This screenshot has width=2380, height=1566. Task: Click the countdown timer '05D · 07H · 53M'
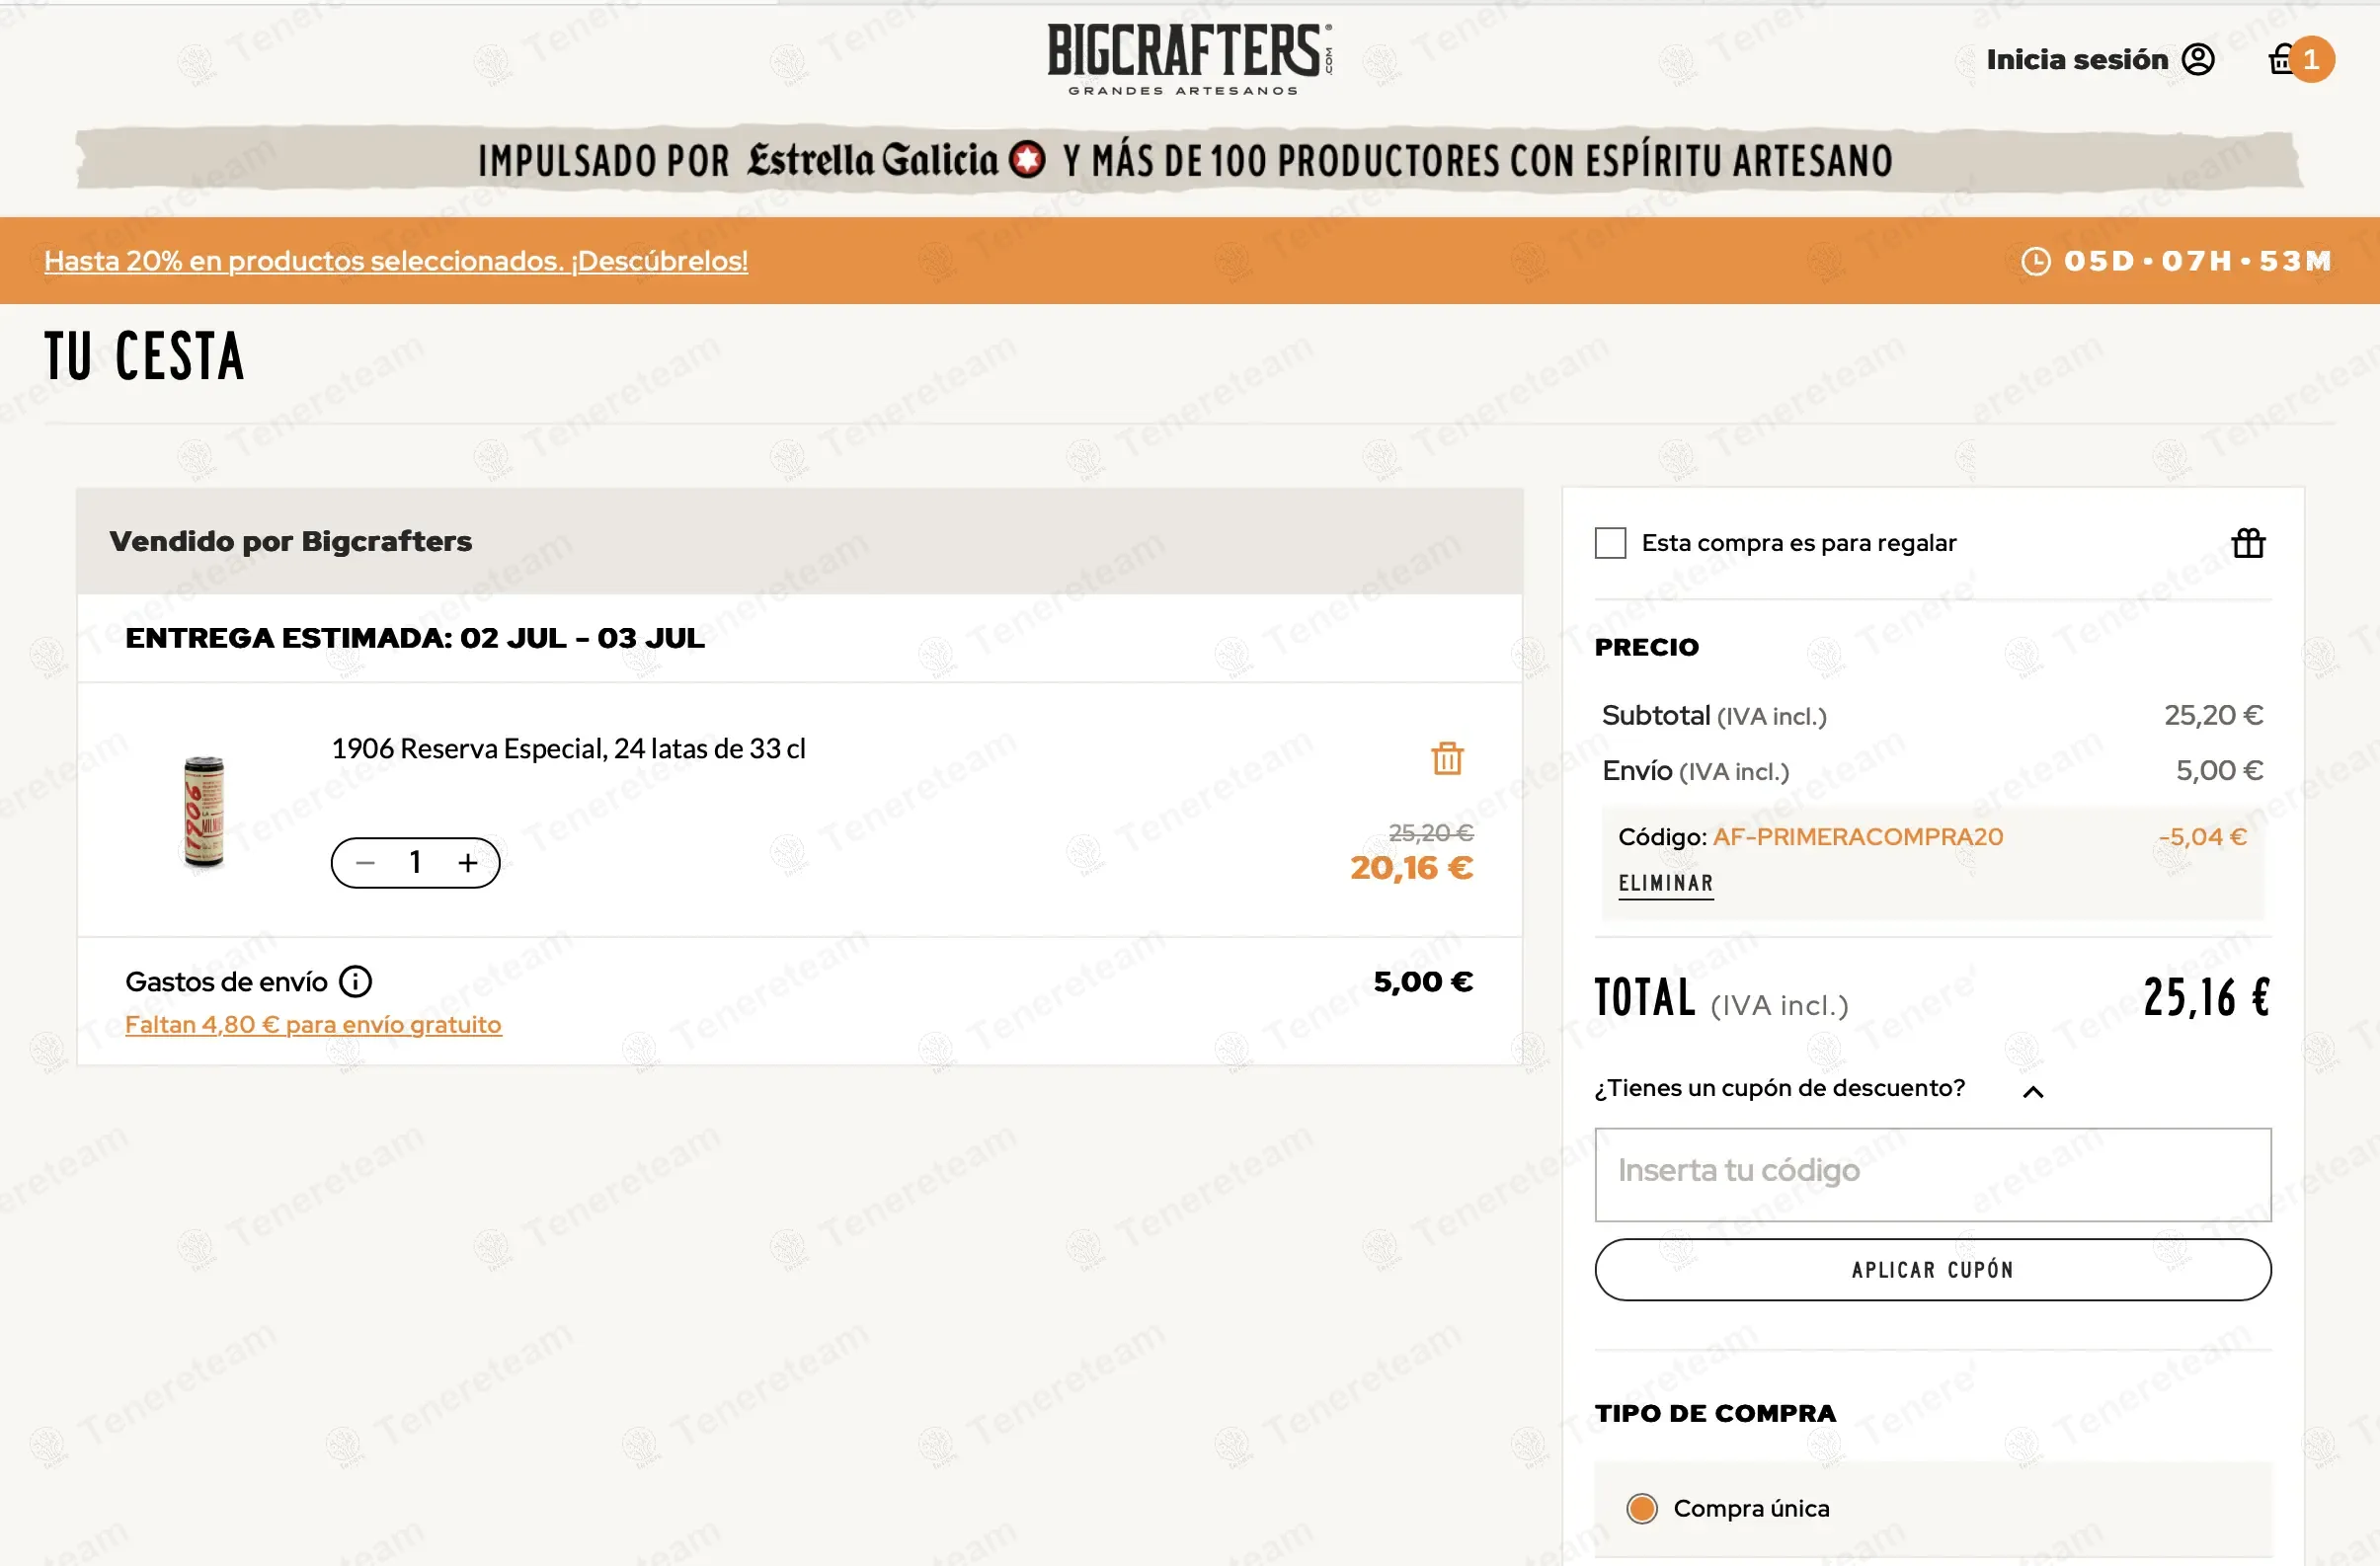click(2196, 261)
